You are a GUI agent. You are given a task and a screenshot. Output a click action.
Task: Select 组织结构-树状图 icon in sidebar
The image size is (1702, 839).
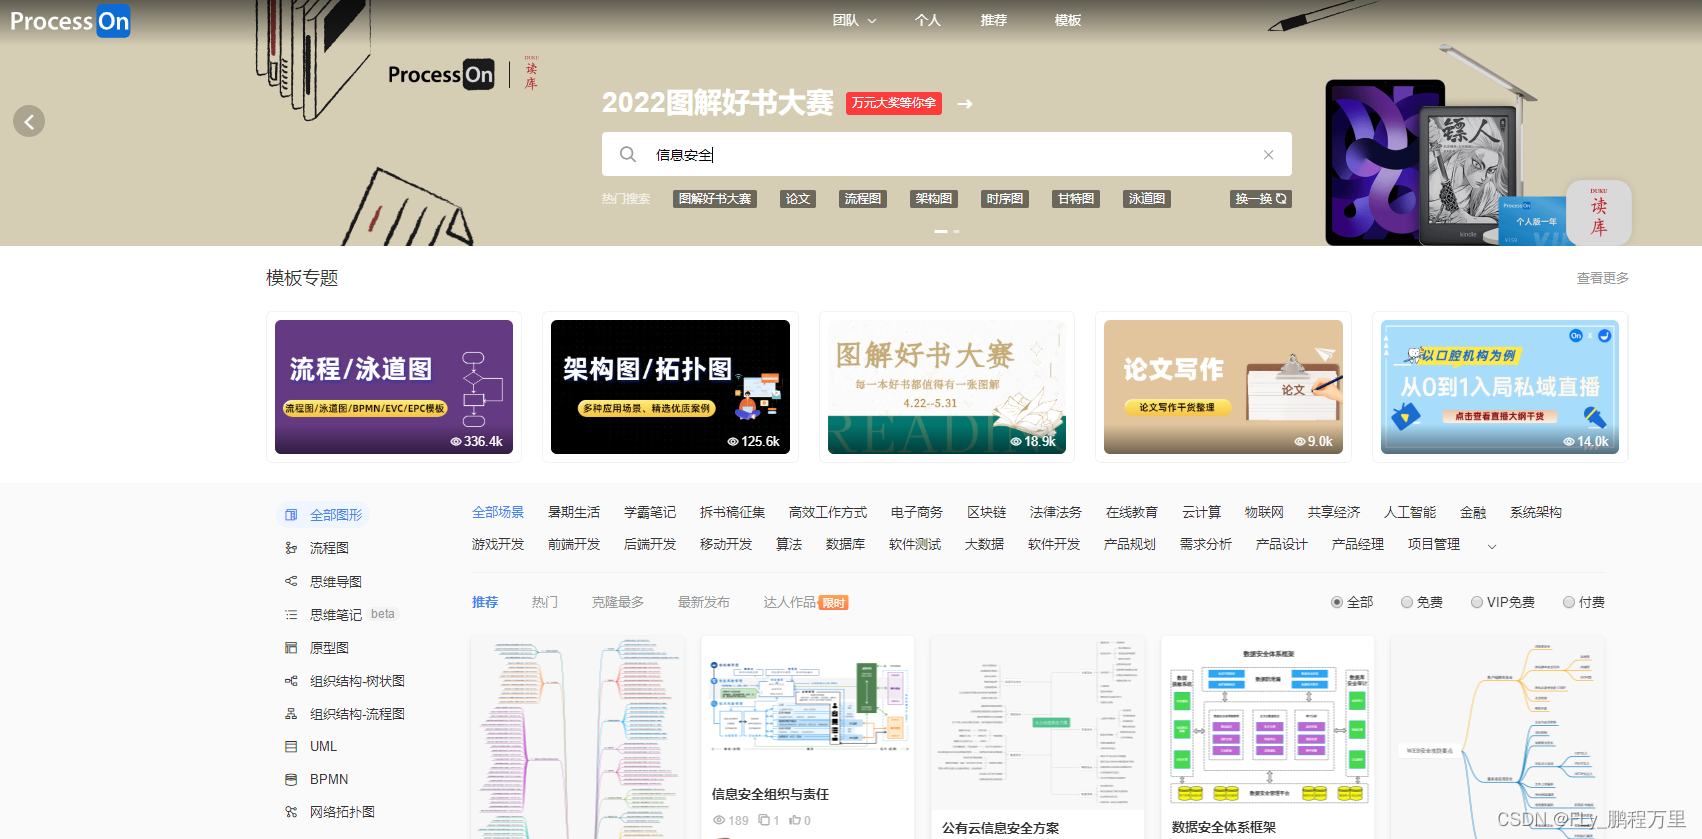[291, 681]
